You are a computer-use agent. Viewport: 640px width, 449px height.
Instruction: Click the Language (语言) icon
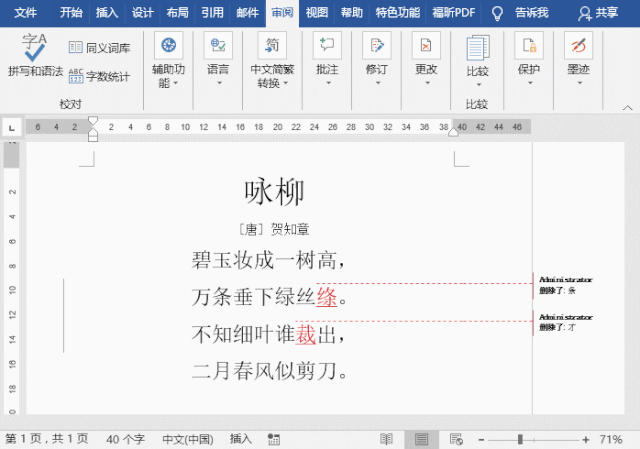coord(218,45)
